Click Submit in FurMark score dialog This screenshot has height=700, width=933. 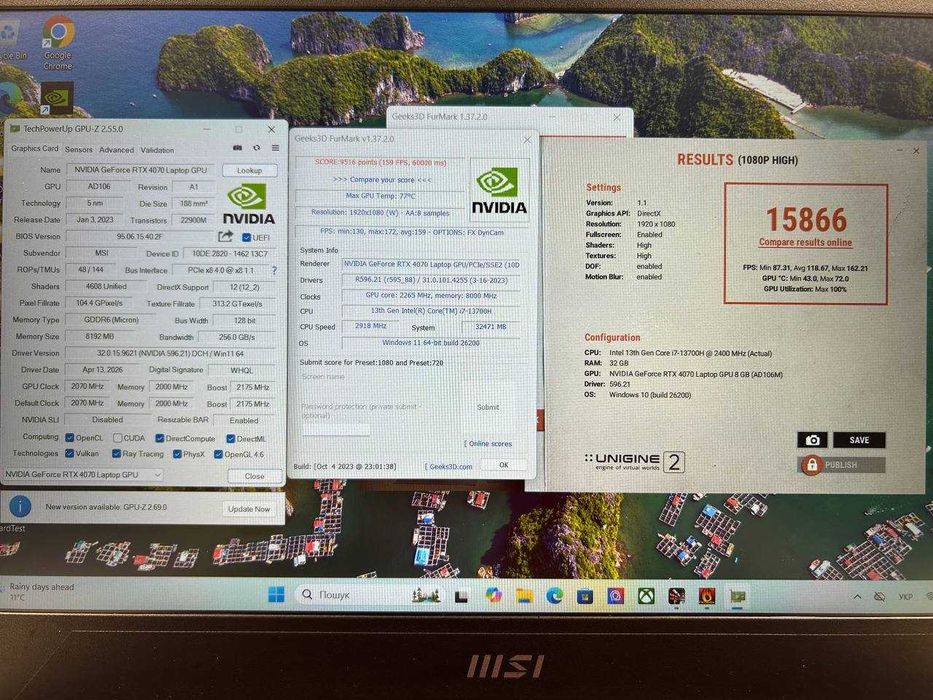[x=487, y=407]
